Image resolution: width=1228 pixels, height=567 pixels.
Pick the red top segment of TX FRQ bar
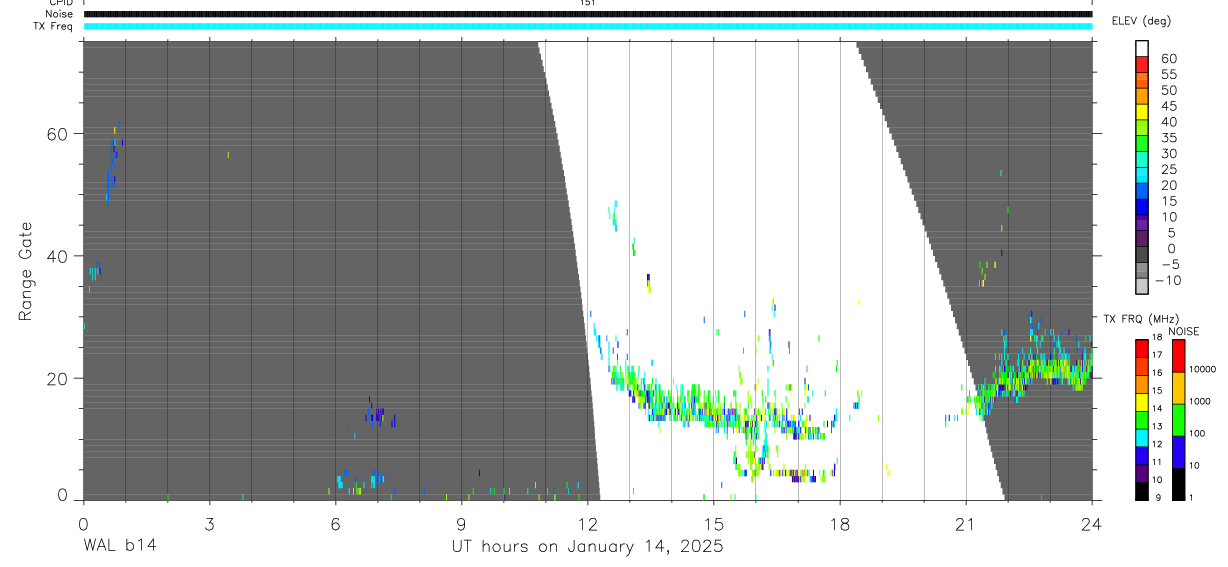coord(1141,348)
